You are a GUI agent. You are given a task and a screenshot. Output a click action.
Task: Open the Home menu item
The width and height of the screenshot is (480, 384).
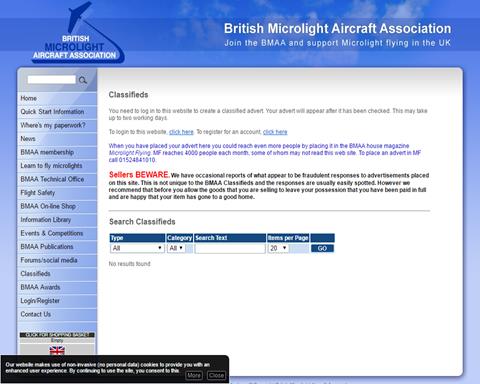tap(57, 98)
